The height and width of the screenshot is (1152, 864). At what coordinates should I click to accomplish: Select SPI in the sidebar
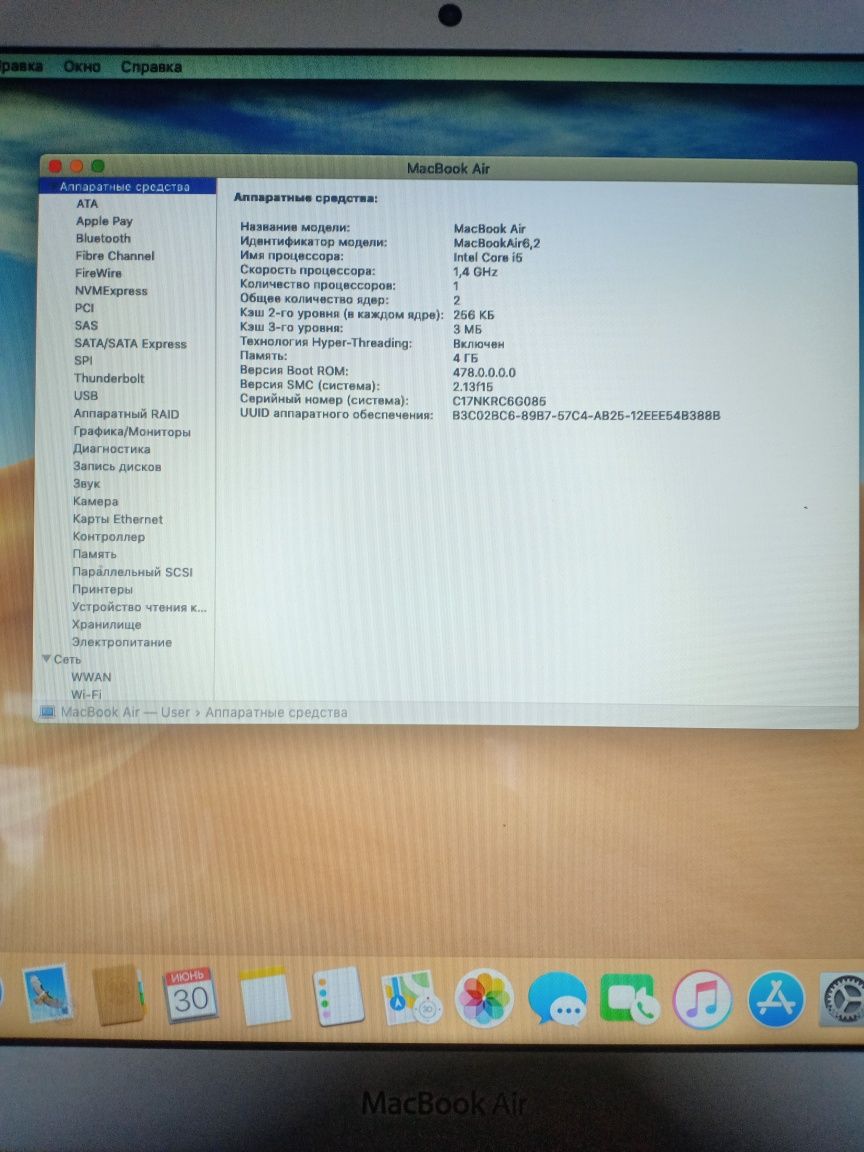tap(83, 360)
